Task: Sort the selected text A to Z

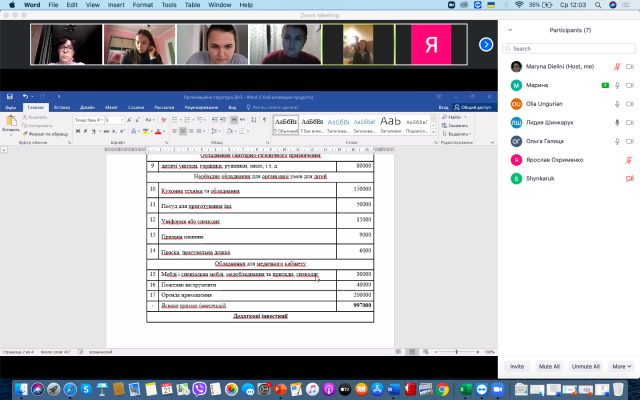Action: pyautogui.click(x=253, y=120)
